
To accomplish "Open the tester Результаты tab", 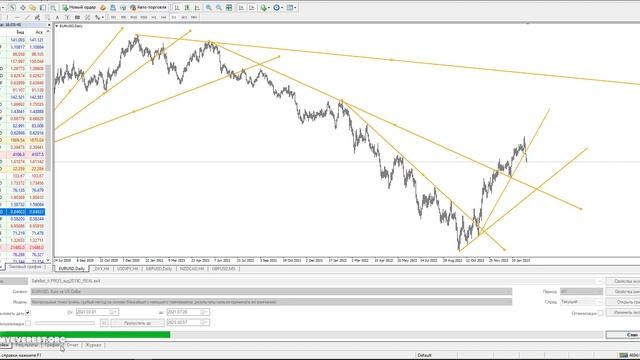I will coord(27,345).
